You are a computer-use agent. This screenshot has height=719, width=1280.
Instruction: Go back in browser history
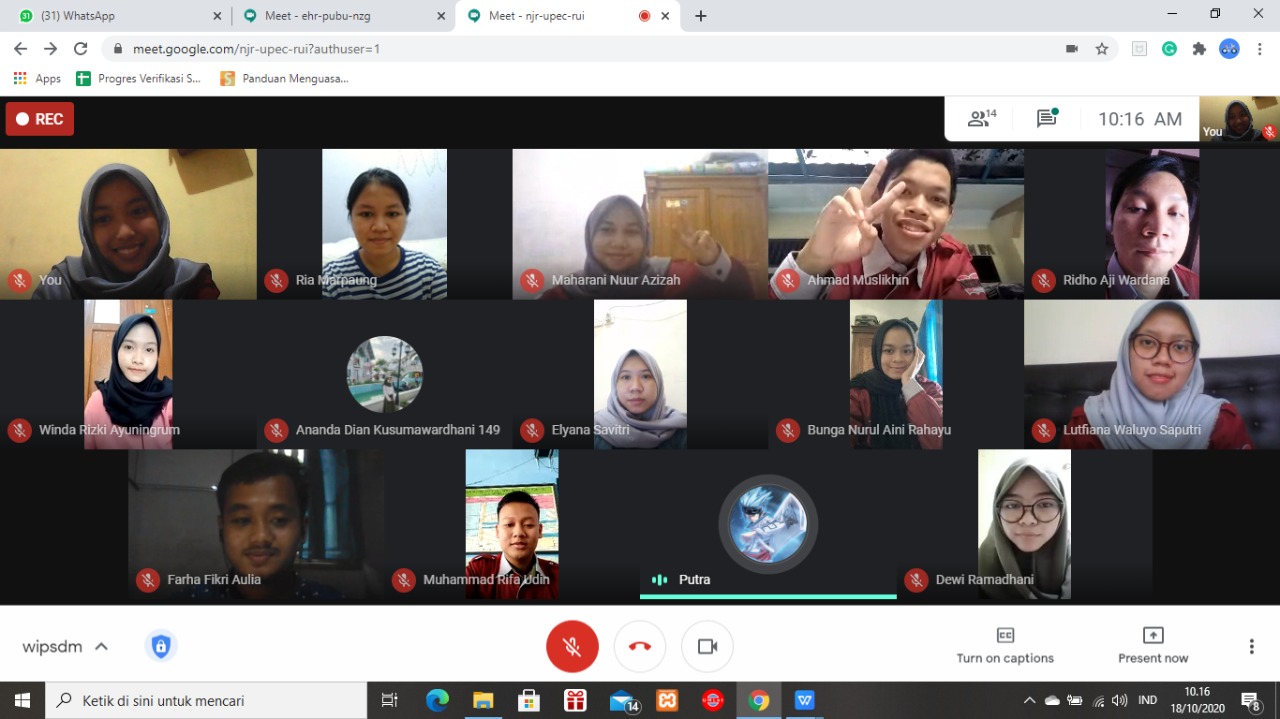coord(20,48)
